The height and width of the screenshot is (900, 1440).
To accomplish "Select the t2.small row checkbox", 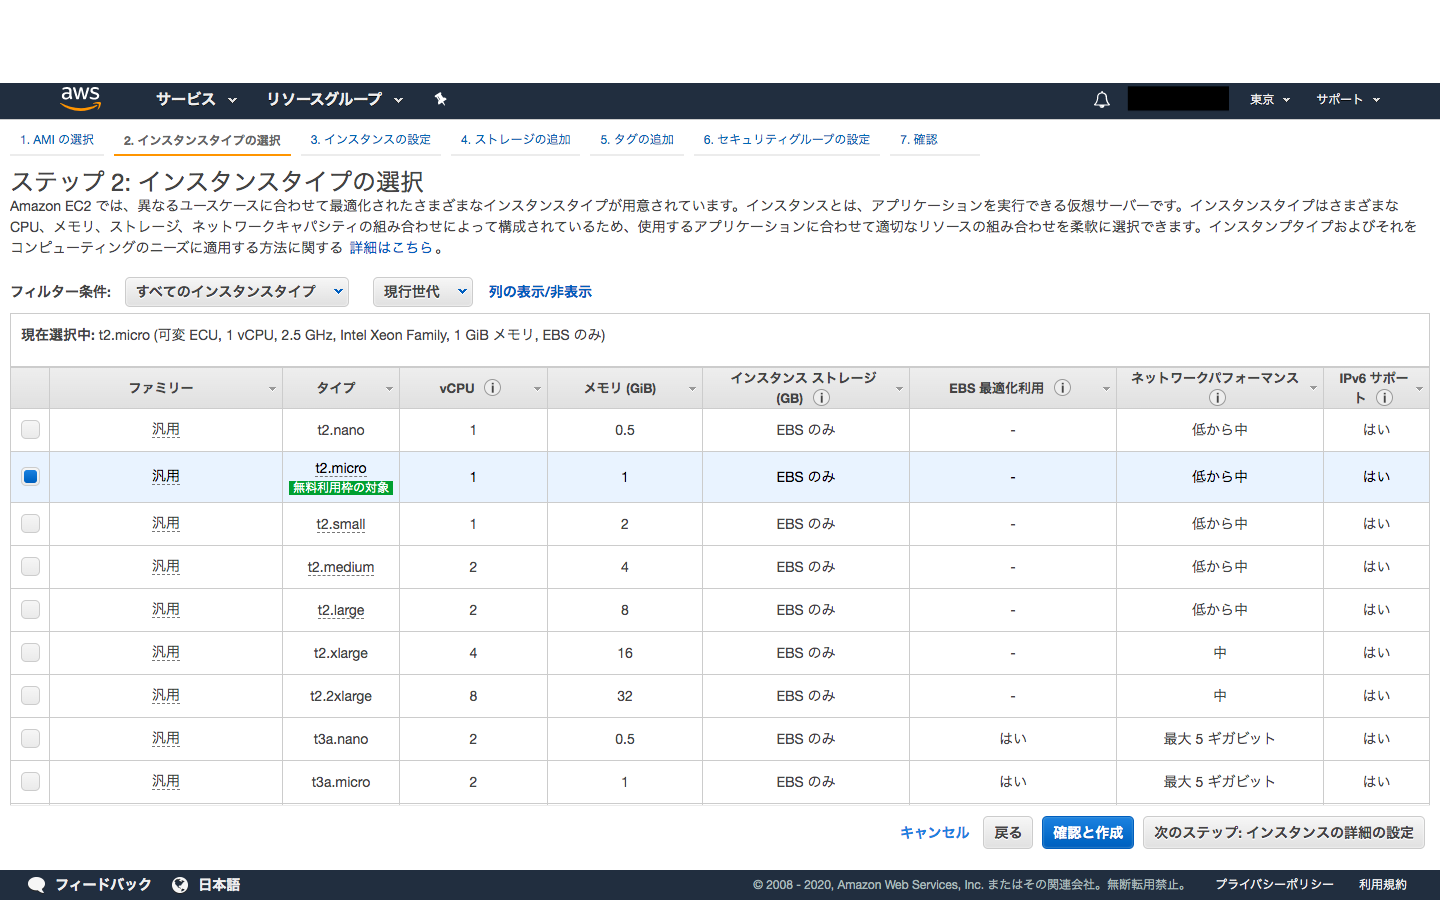I will point(31,523).
